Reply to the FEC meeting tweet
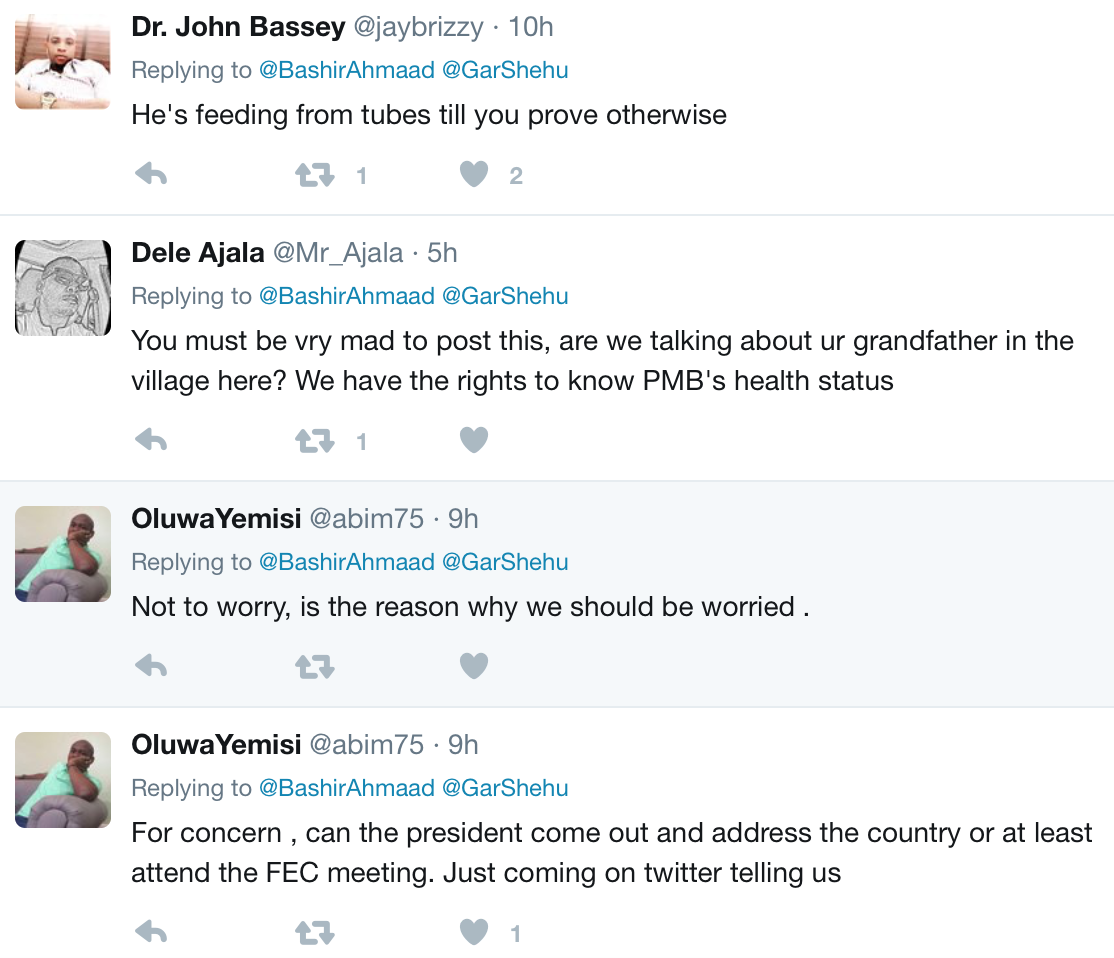The image size is (1114, 958). tap(151, 934)
